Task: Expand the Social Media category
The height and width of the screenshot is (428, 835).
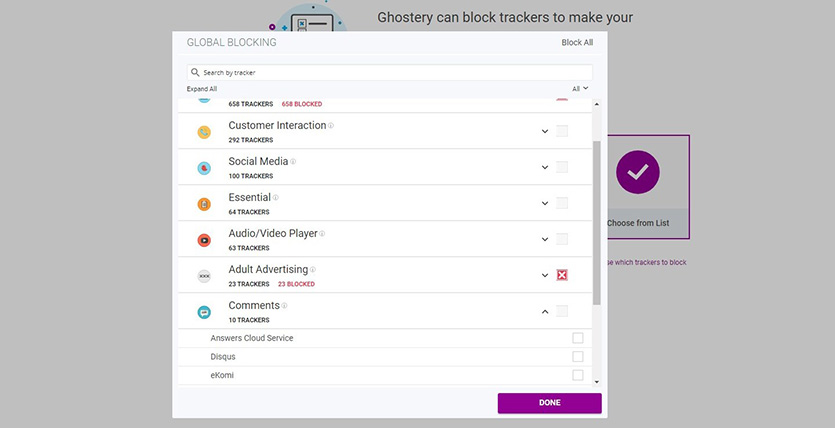Action: coord(545,168)
